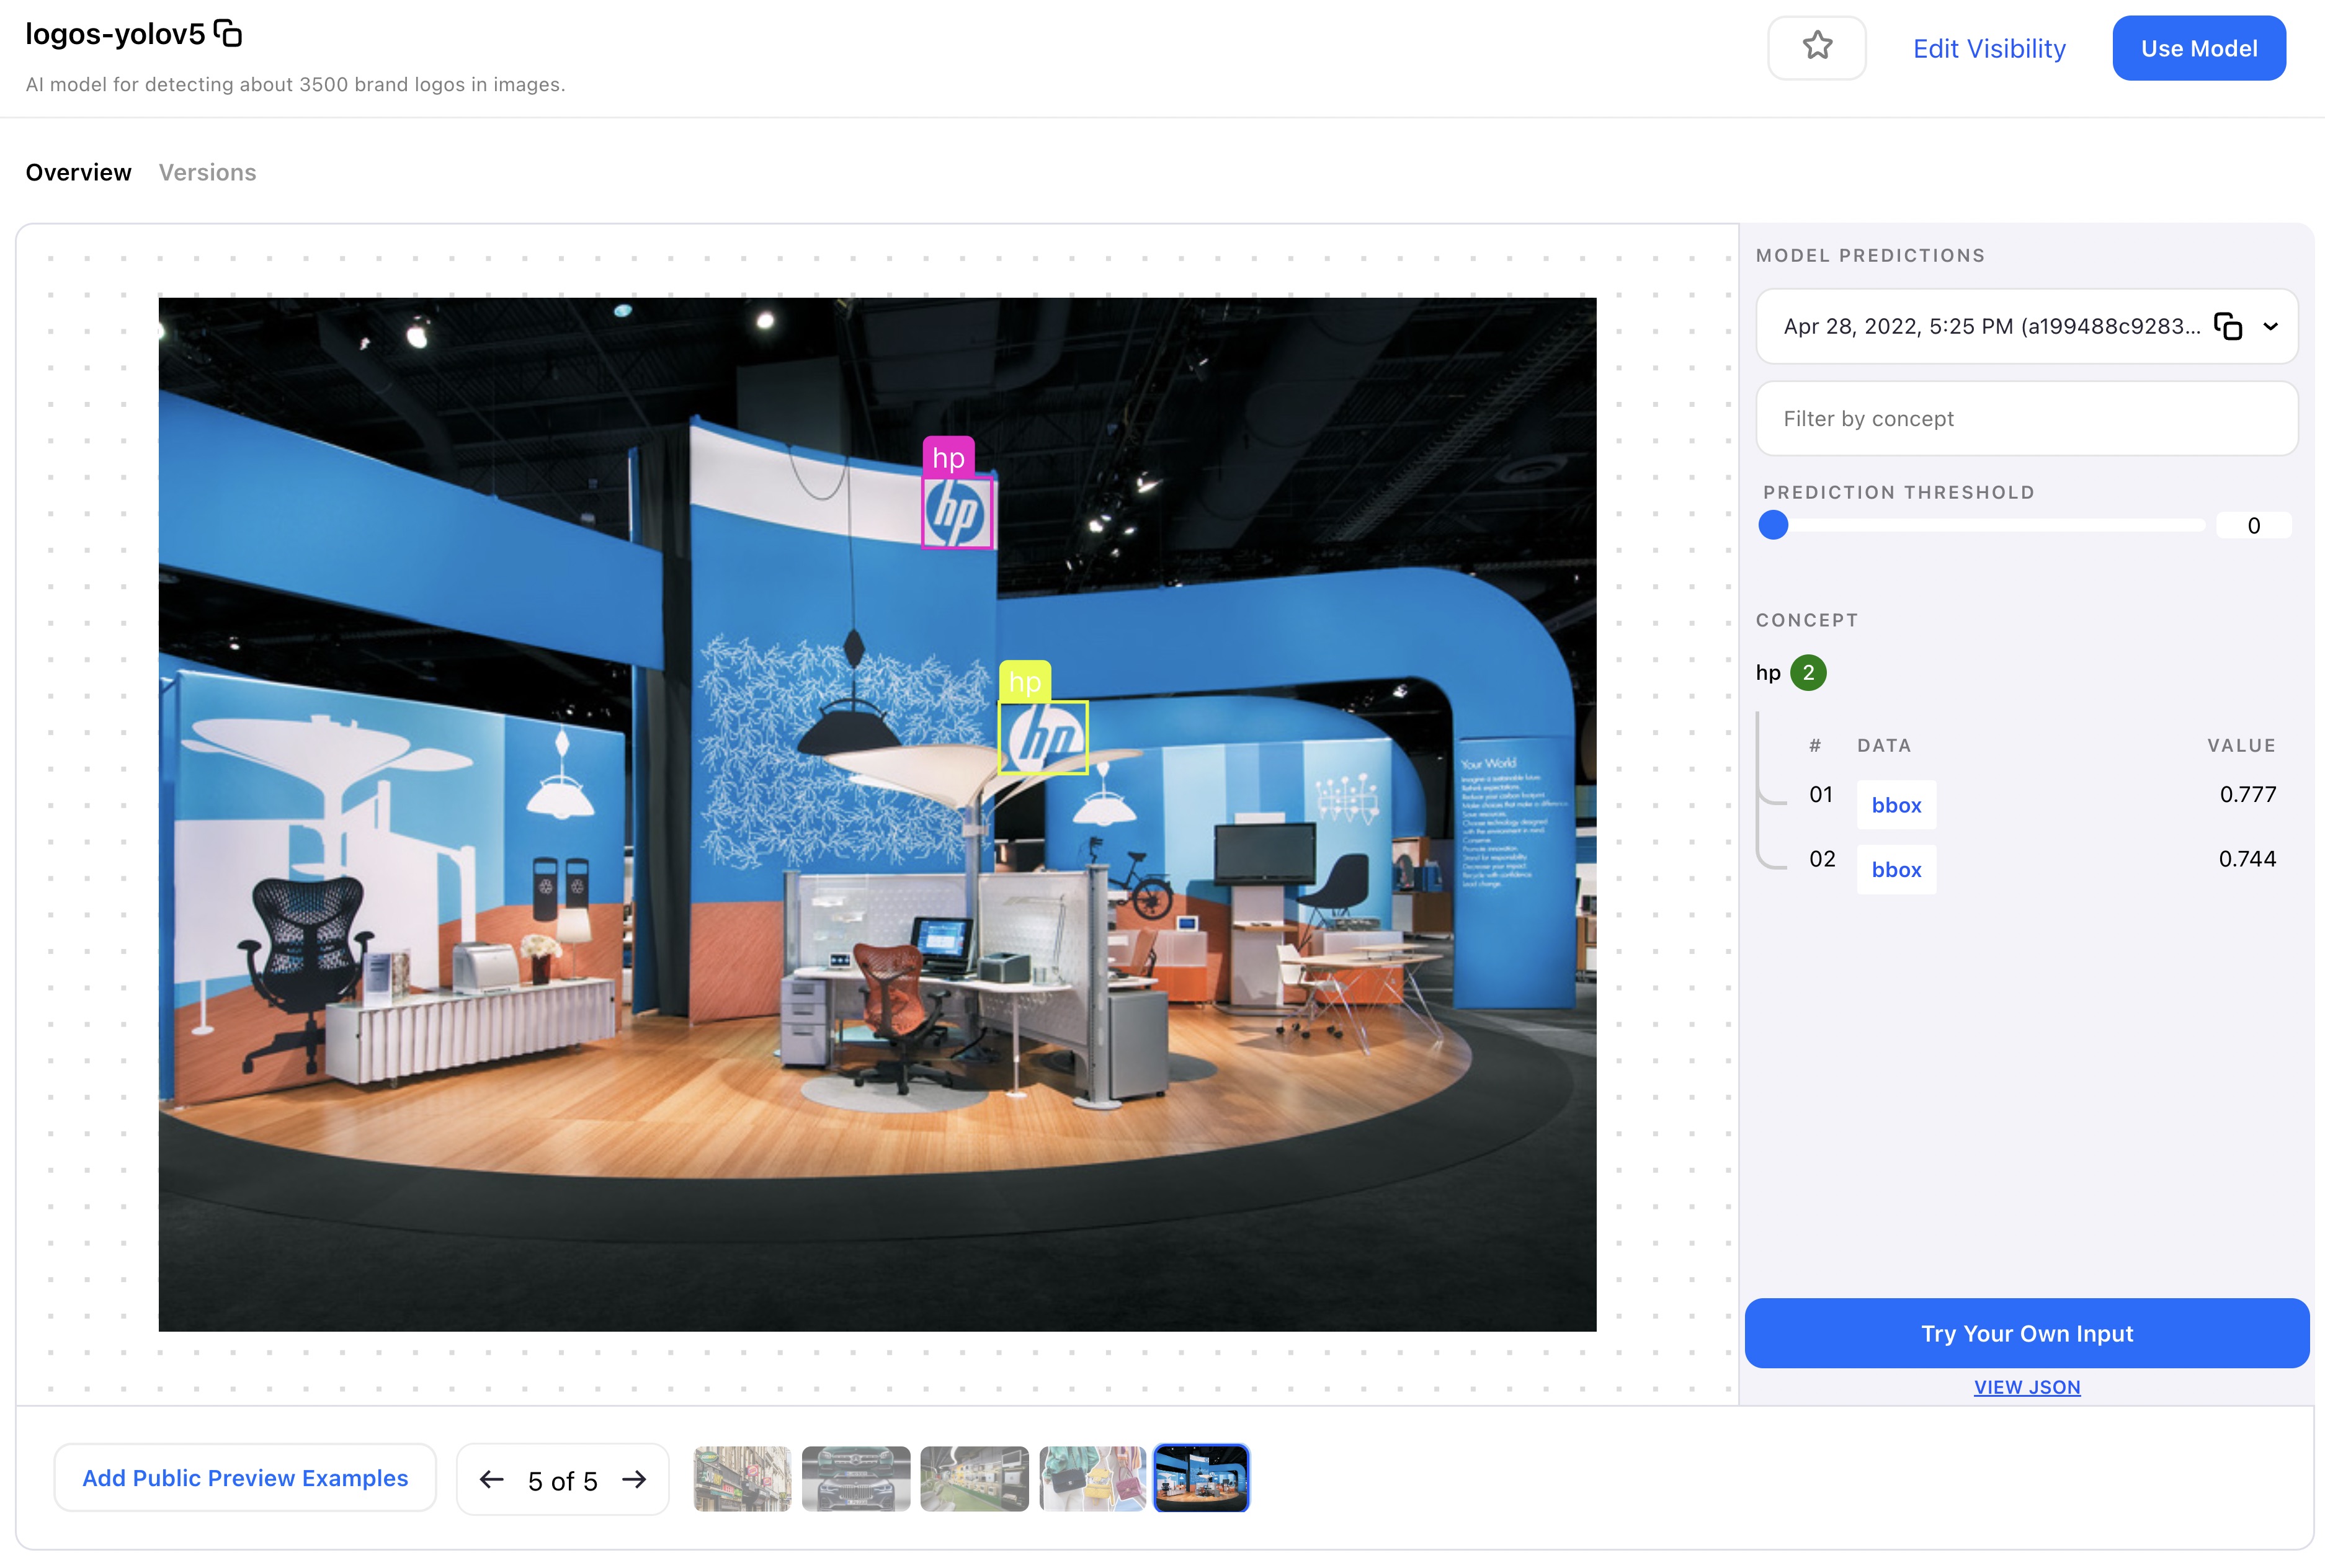Click Try Your Own Input button
Viewport: 2325px width, 1568px height.
point(2026,1333)
